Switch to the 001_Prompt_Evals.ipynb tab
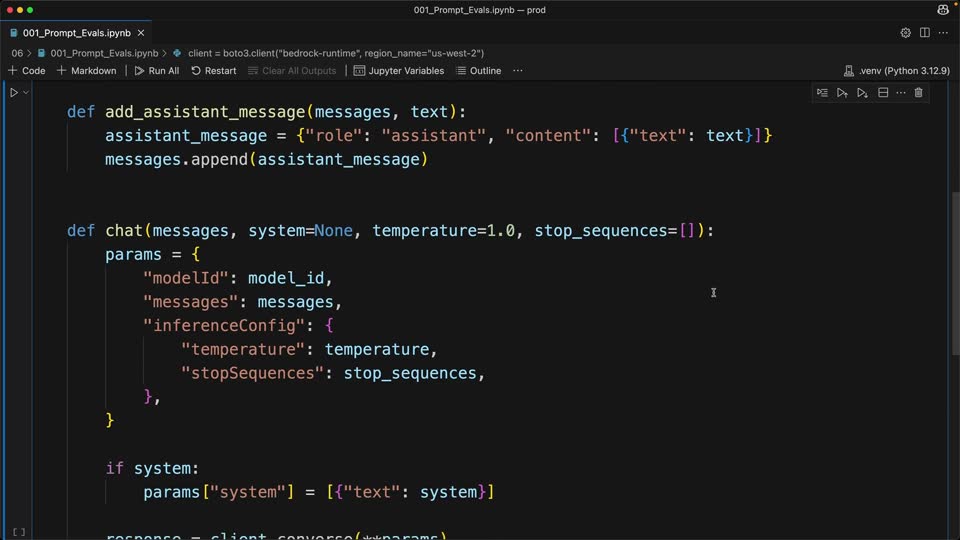Image resolution: width=960 pixels, height=540 pixels. point(77,33)
